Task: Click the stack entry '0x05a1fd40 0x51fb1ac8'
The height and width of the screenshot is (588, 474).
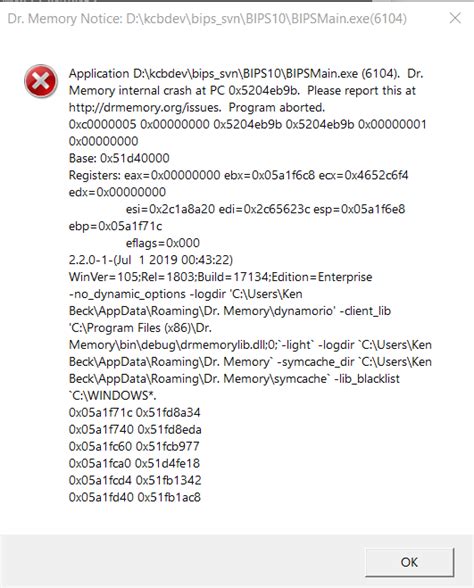Action: pos(135,497)
